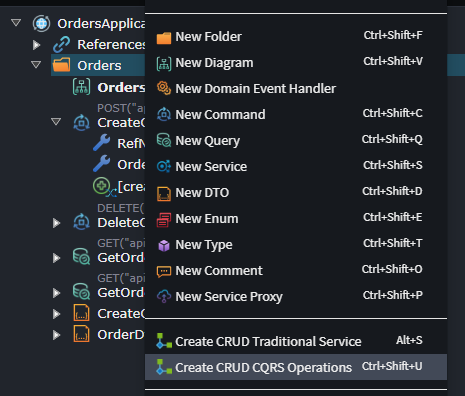Click the POST Create command icon
The width and height of the screenshot is (465, 396).
pos(81,123)
